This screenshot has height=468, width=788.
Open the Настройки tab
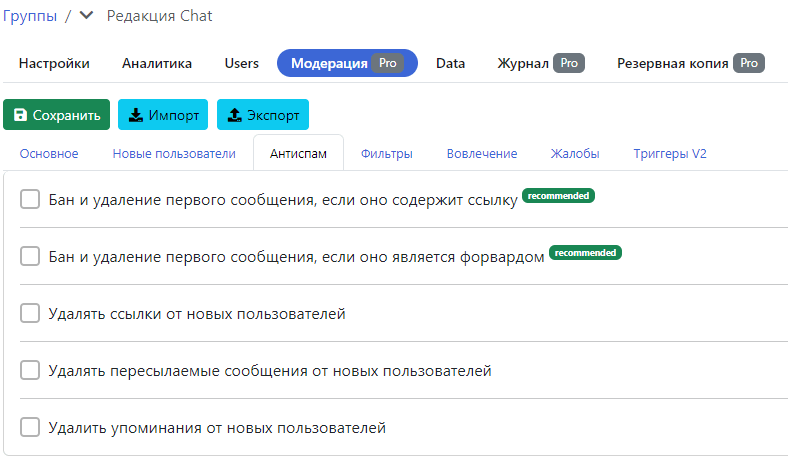[54, 63]
